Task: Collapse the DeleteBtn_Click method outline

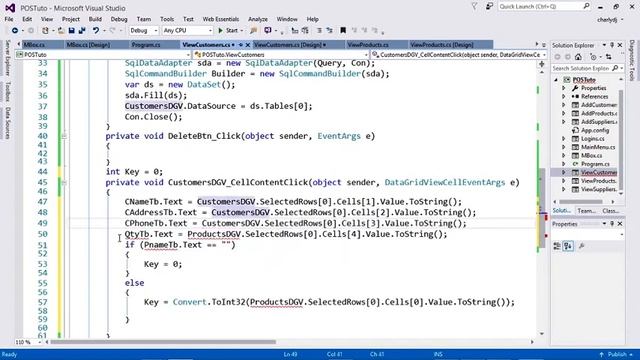Action: [x=64, y=136]
